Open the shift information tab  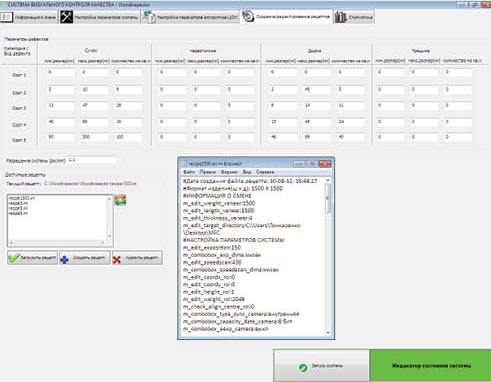(29, 17)
